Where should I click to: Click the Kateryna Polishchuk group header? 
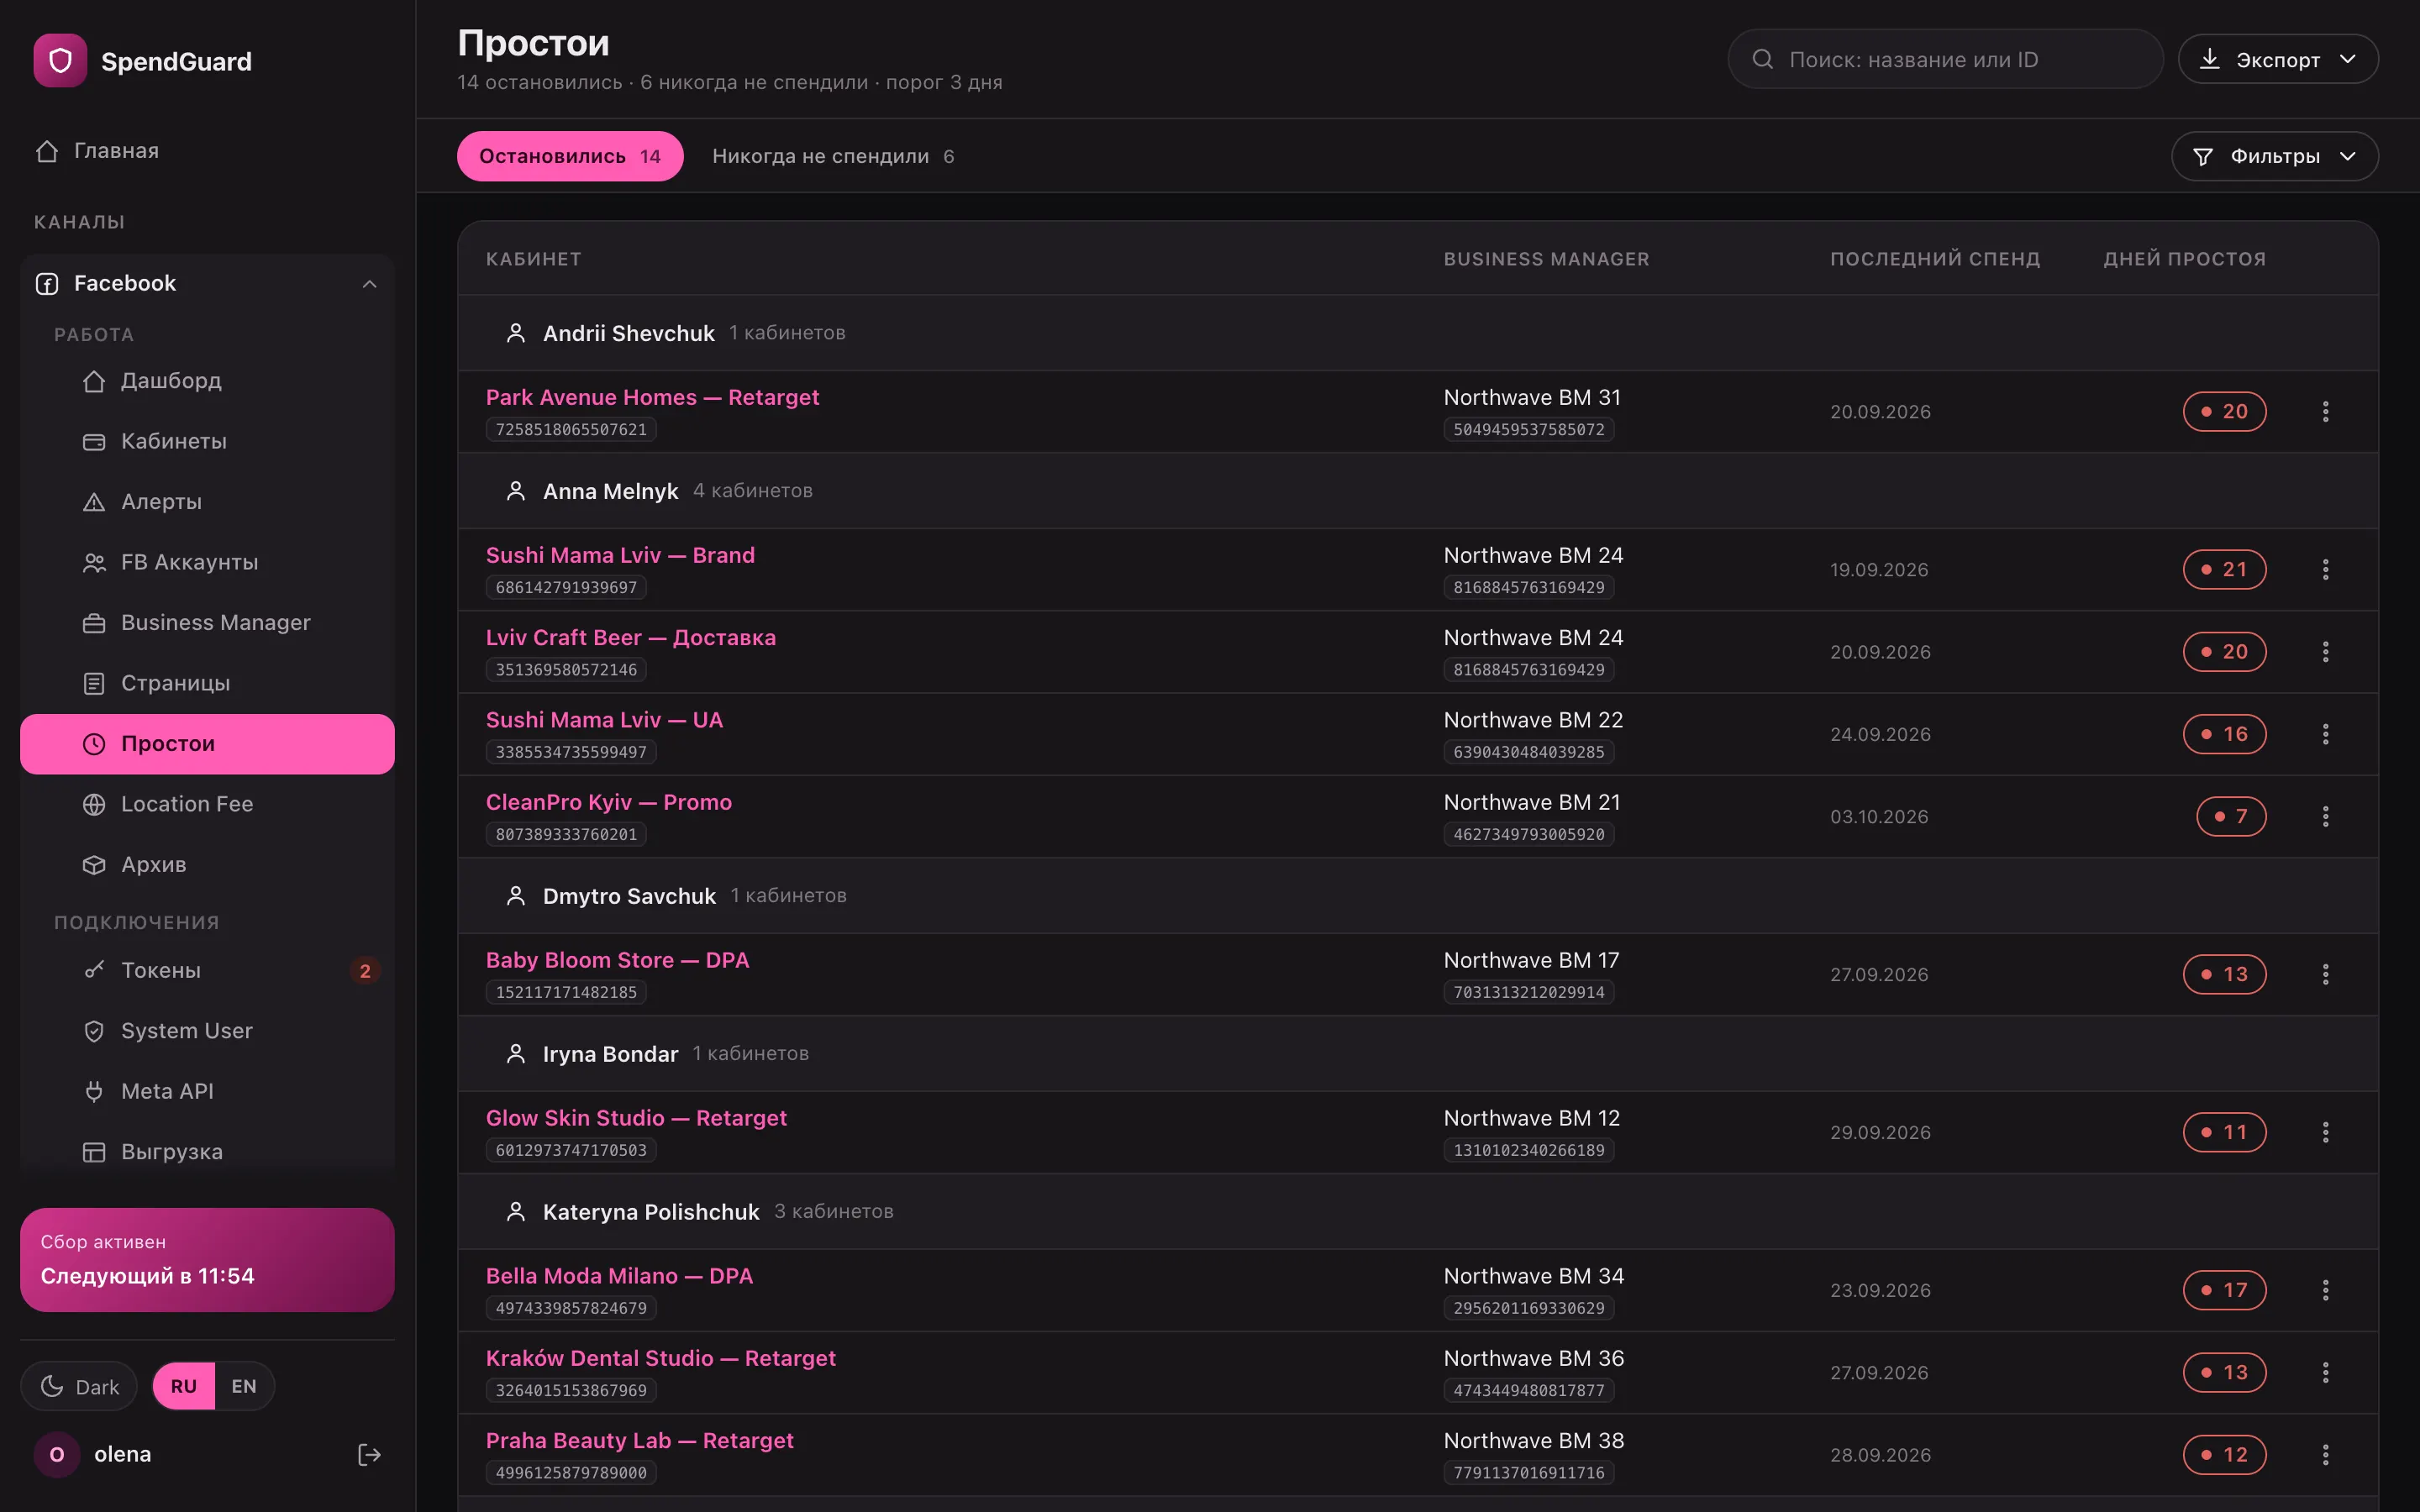click(1418, 1212)
